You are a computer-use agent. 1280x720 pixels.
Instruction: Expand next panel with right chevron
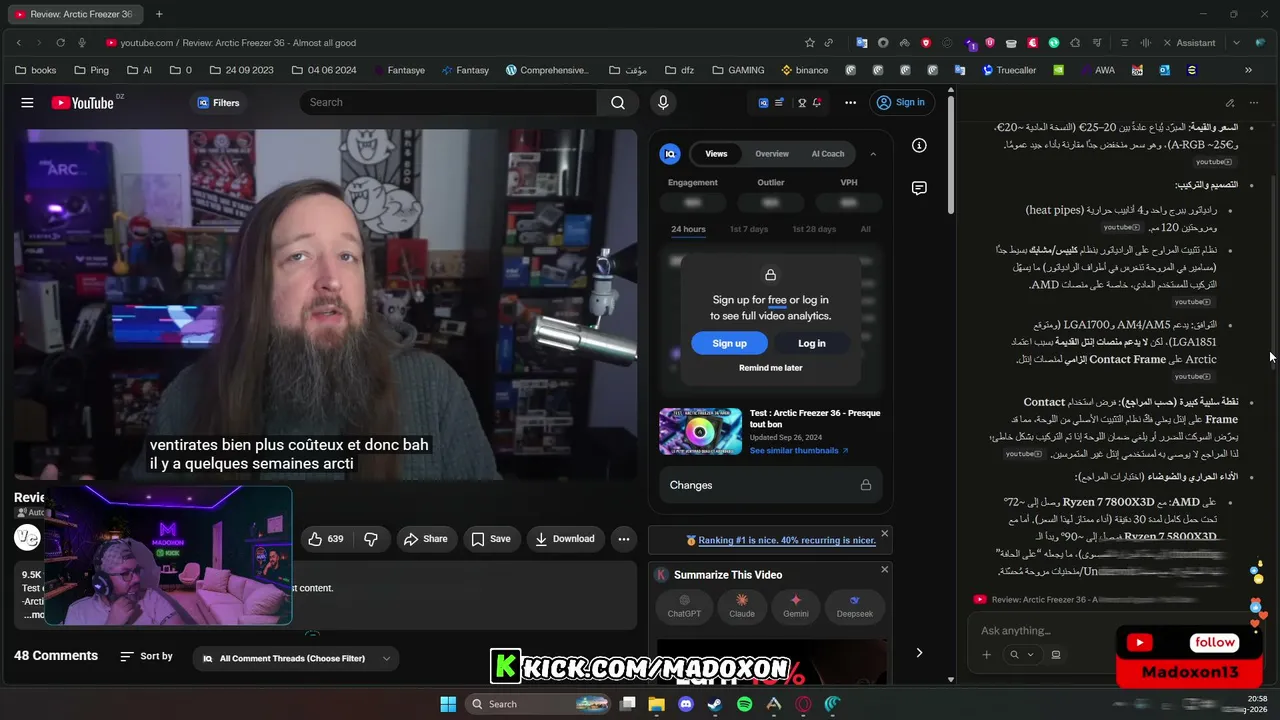click(x=919, y=653)
